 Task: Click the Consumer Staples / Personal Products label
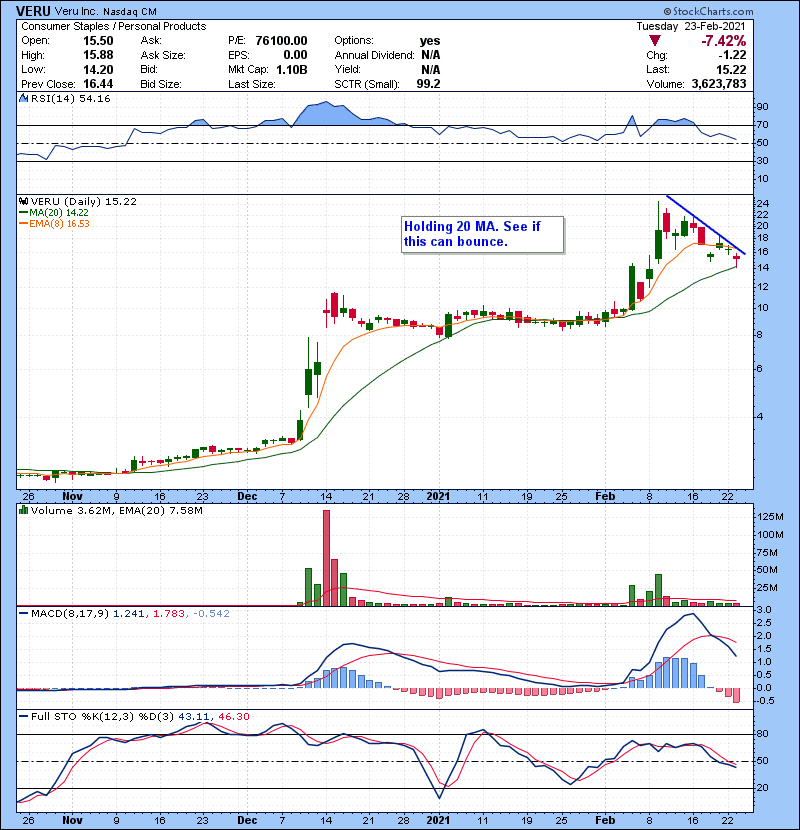(113, 26)
